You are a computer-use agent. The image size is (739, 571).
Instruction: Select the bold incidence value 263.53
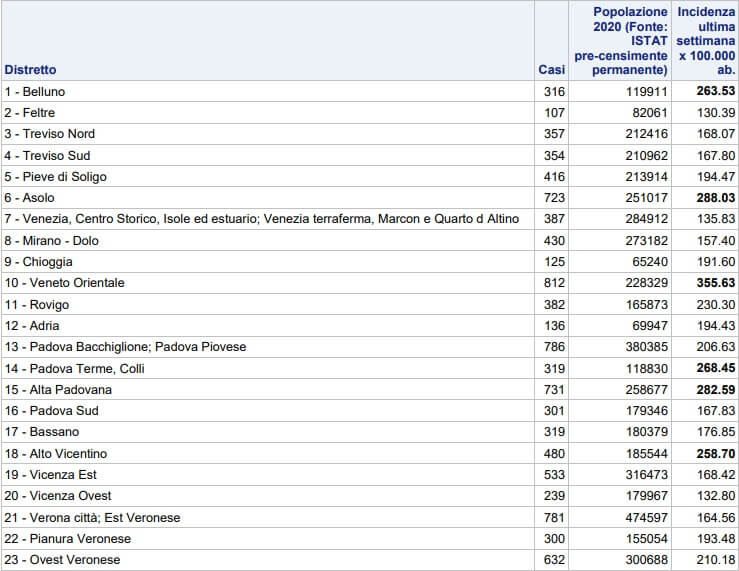(715, 92)
